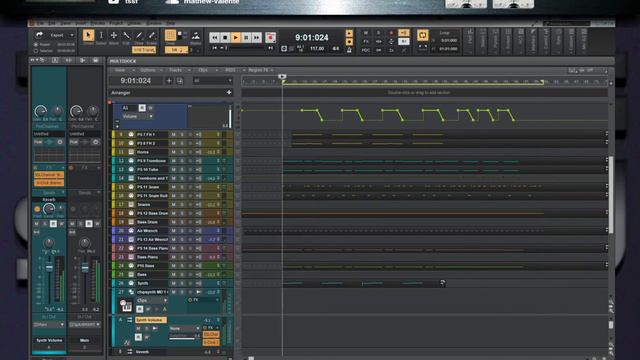Click the Synth Volume bus name label
Screen dimensions: 640x360
[x=150, y=320]
